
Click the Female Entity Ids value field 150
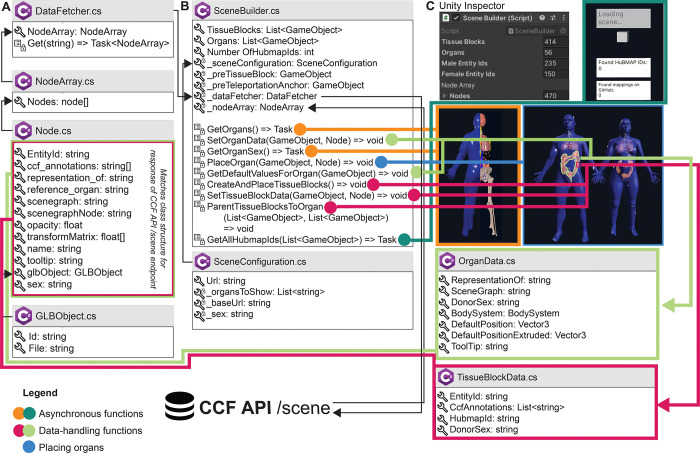(x=555, y=74)
